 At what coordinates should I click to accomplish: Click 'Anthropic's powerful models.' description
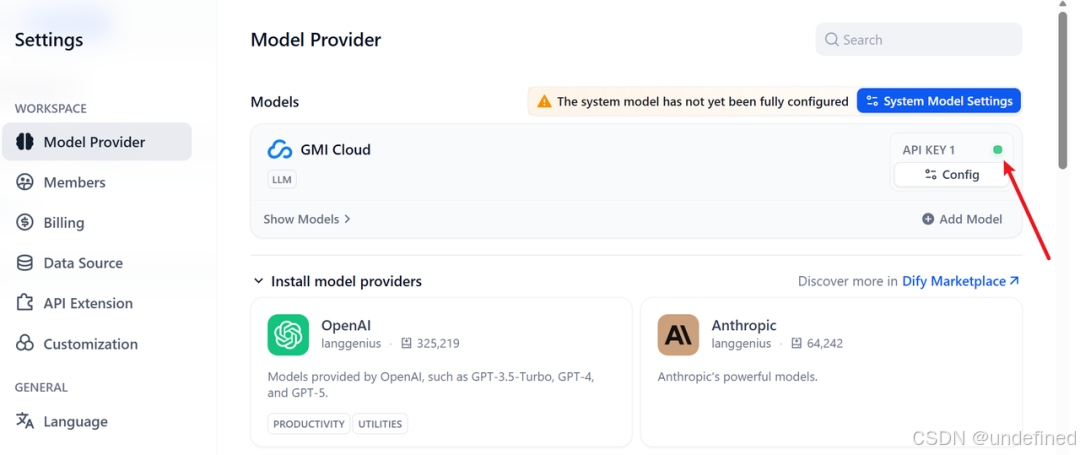(x=737, y=377)
